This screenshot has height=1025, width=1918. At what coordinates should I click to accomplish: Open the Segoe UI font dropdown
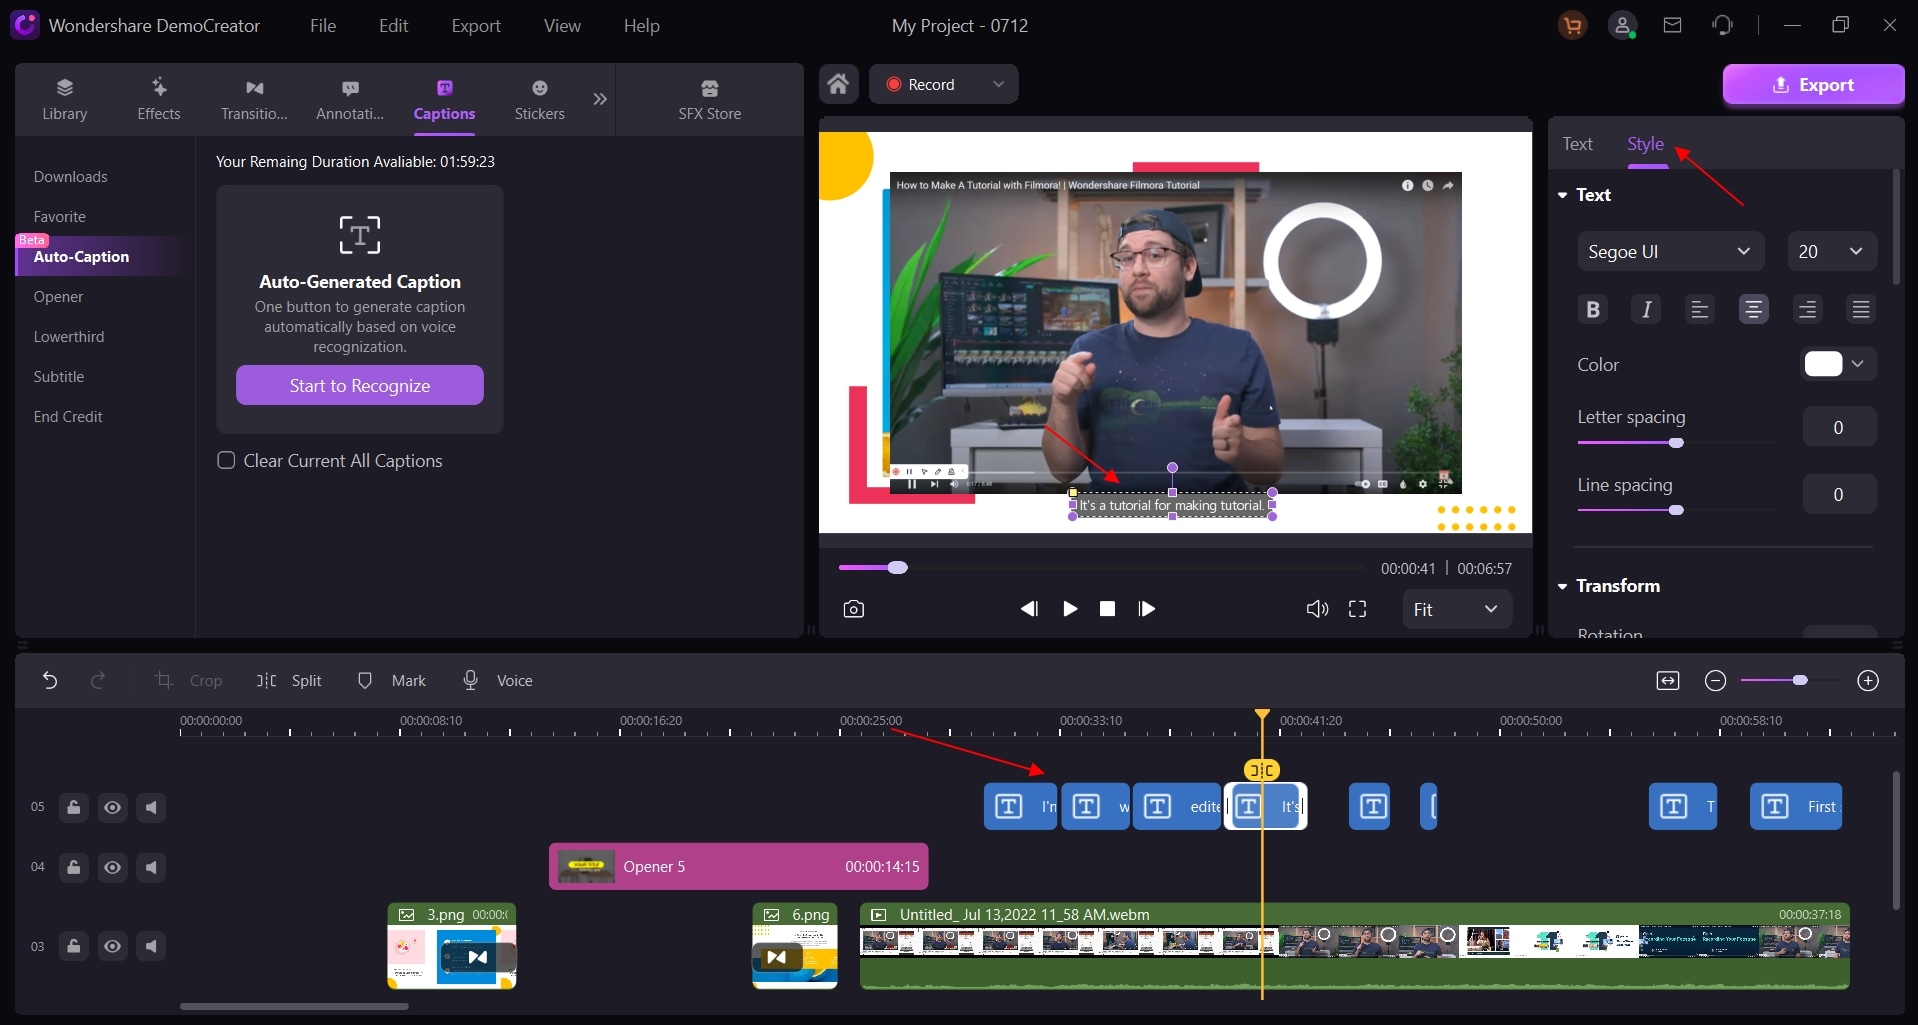[1670, 252]
